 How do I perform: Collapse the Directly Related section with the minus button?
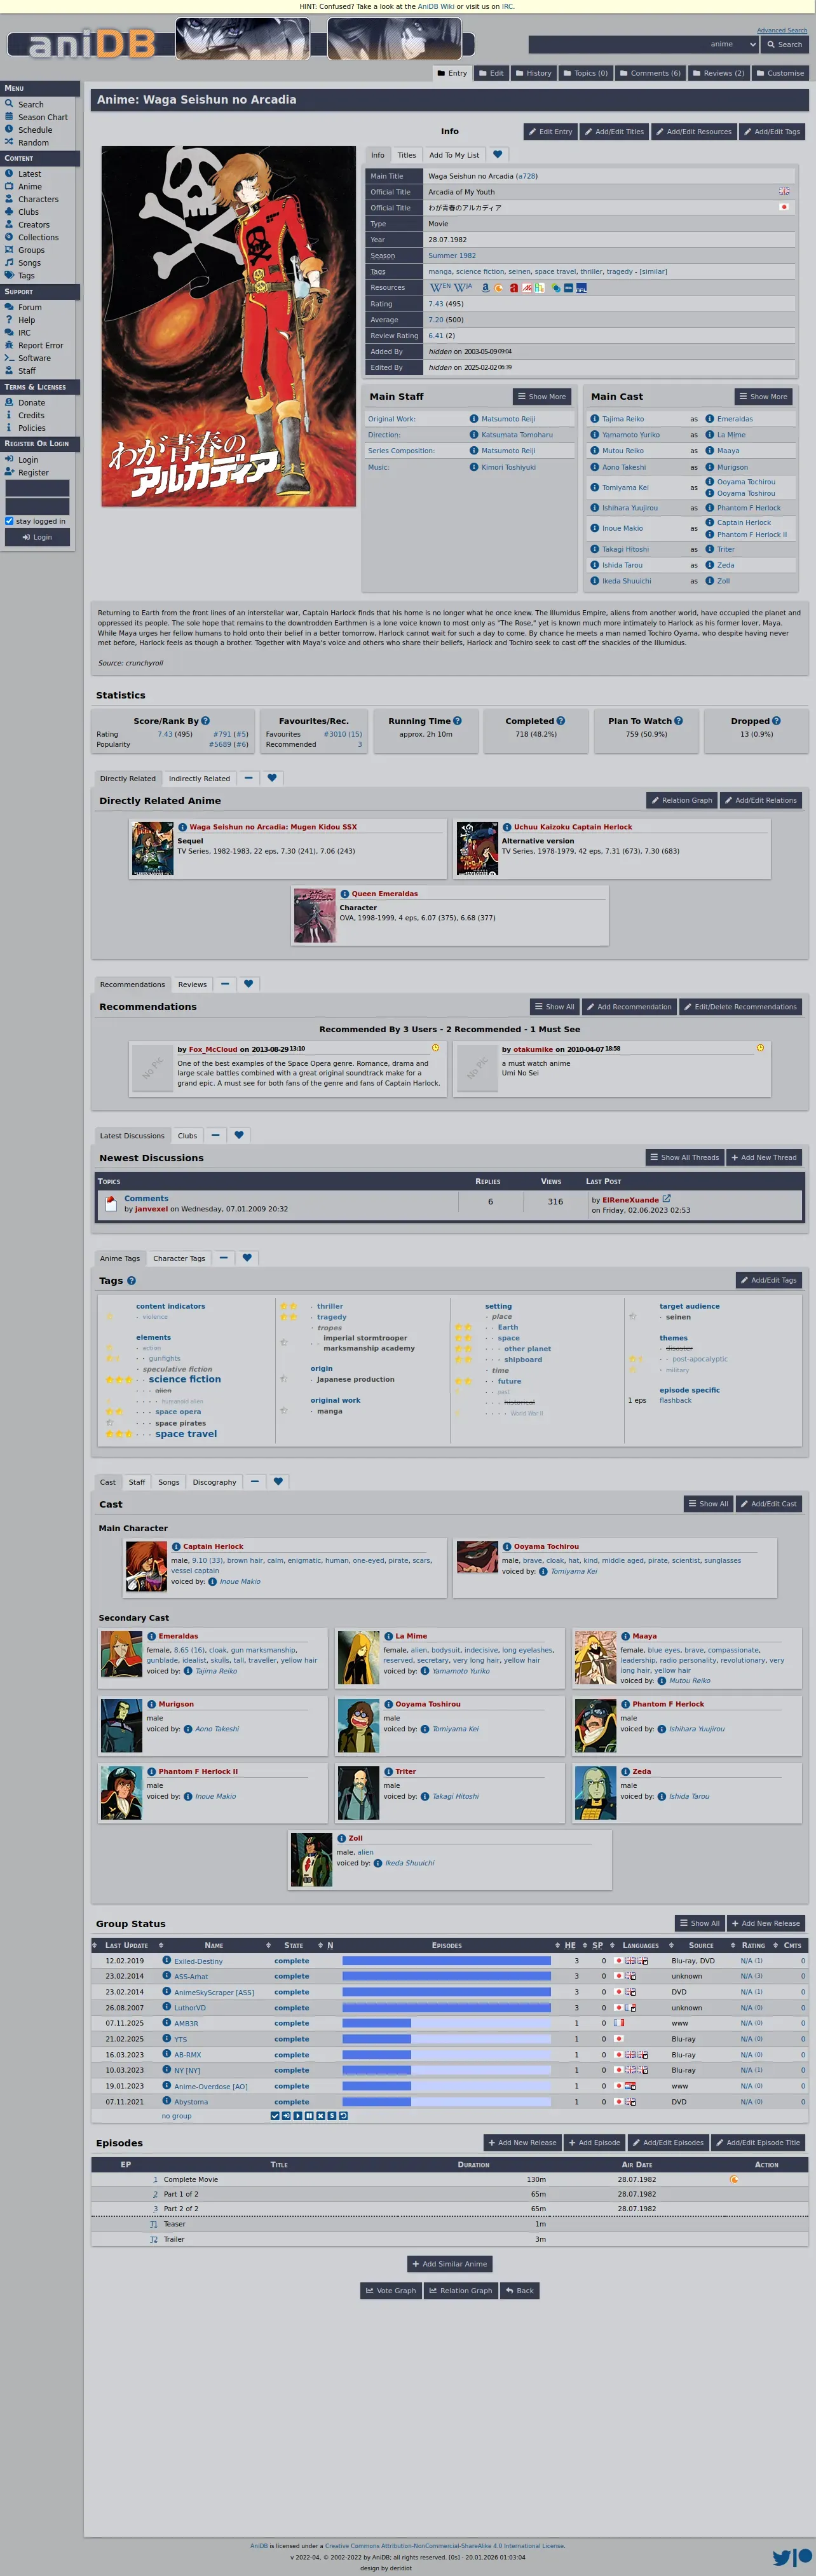248,778
